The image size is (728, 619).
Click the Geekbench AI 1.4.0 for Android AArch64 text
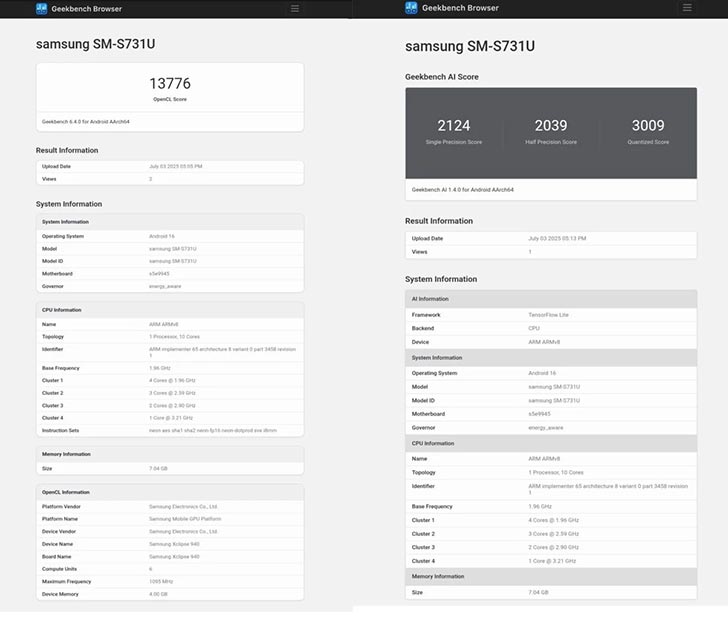click(462, 189)
